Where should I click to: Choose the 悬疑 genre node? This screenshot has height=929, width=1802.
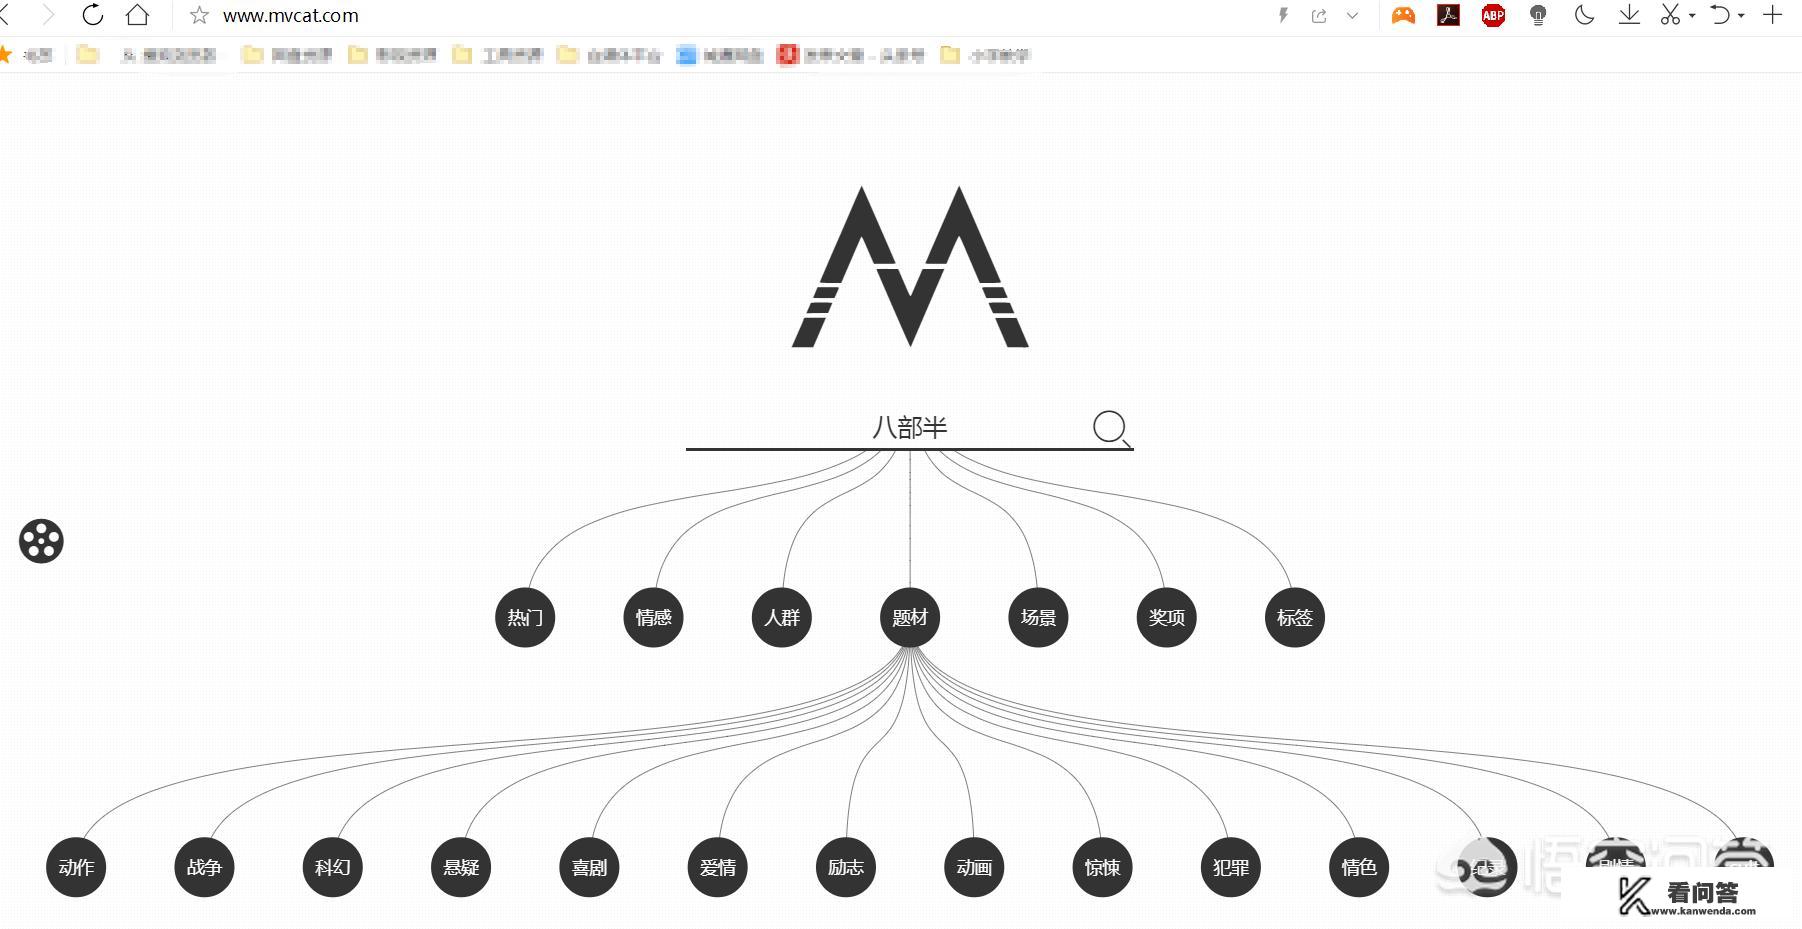(x=461, y=867)
